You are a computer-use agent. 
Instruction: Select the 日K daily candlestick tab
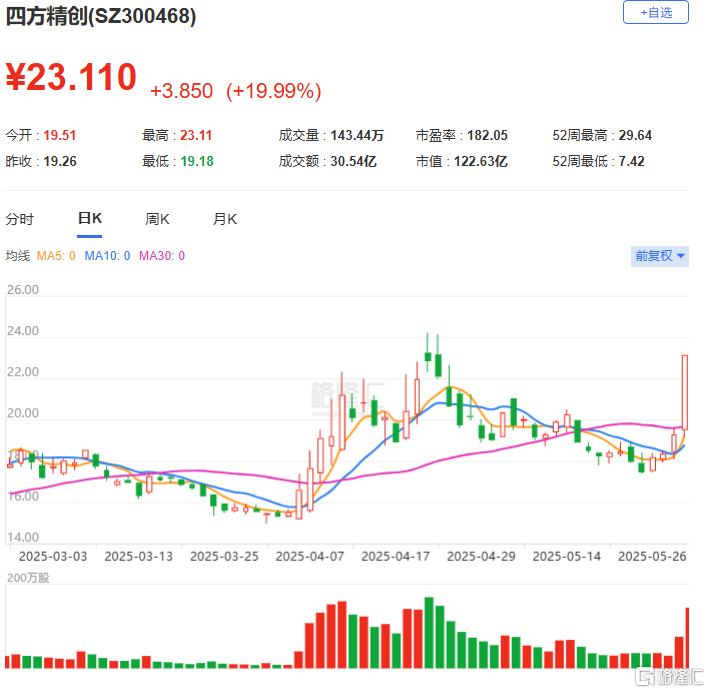[x=89, y=219]
